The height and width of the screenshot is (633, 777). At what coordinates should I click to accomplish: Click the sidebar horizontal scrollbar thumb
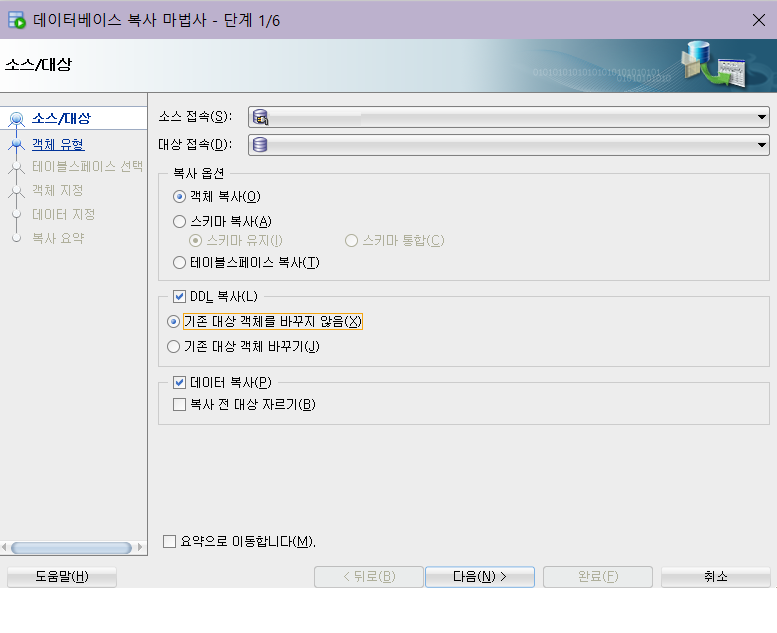pyautogui.click(x=71, y=548)
